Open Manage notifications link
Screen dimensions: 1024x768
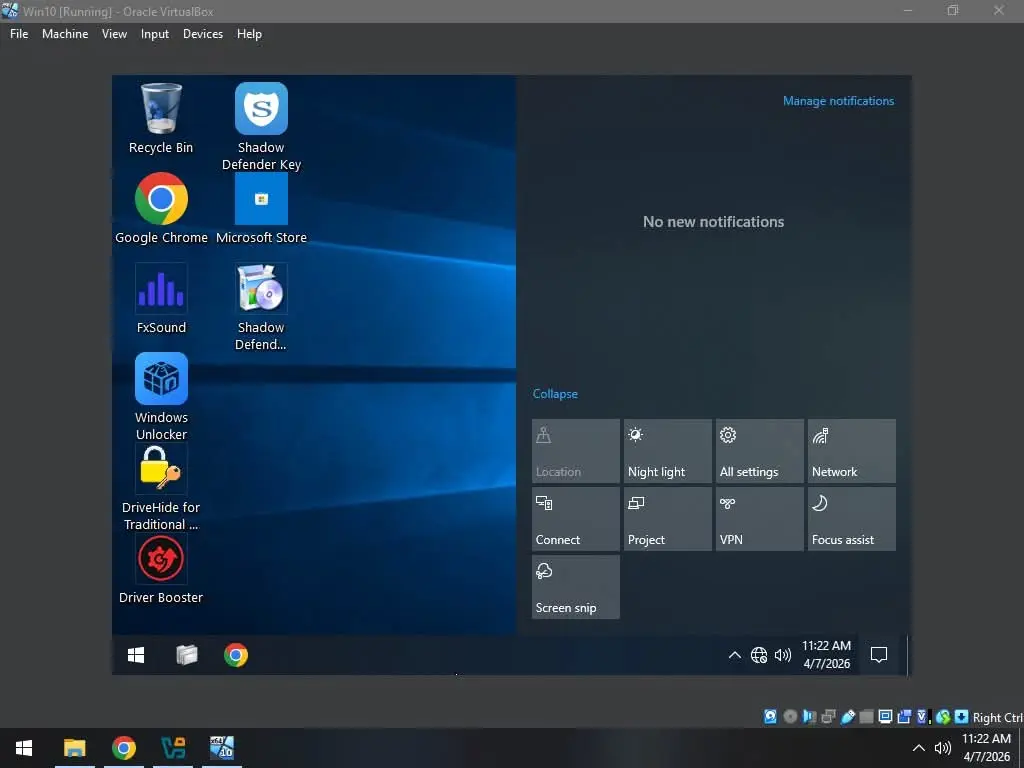(x=839, y=101)
